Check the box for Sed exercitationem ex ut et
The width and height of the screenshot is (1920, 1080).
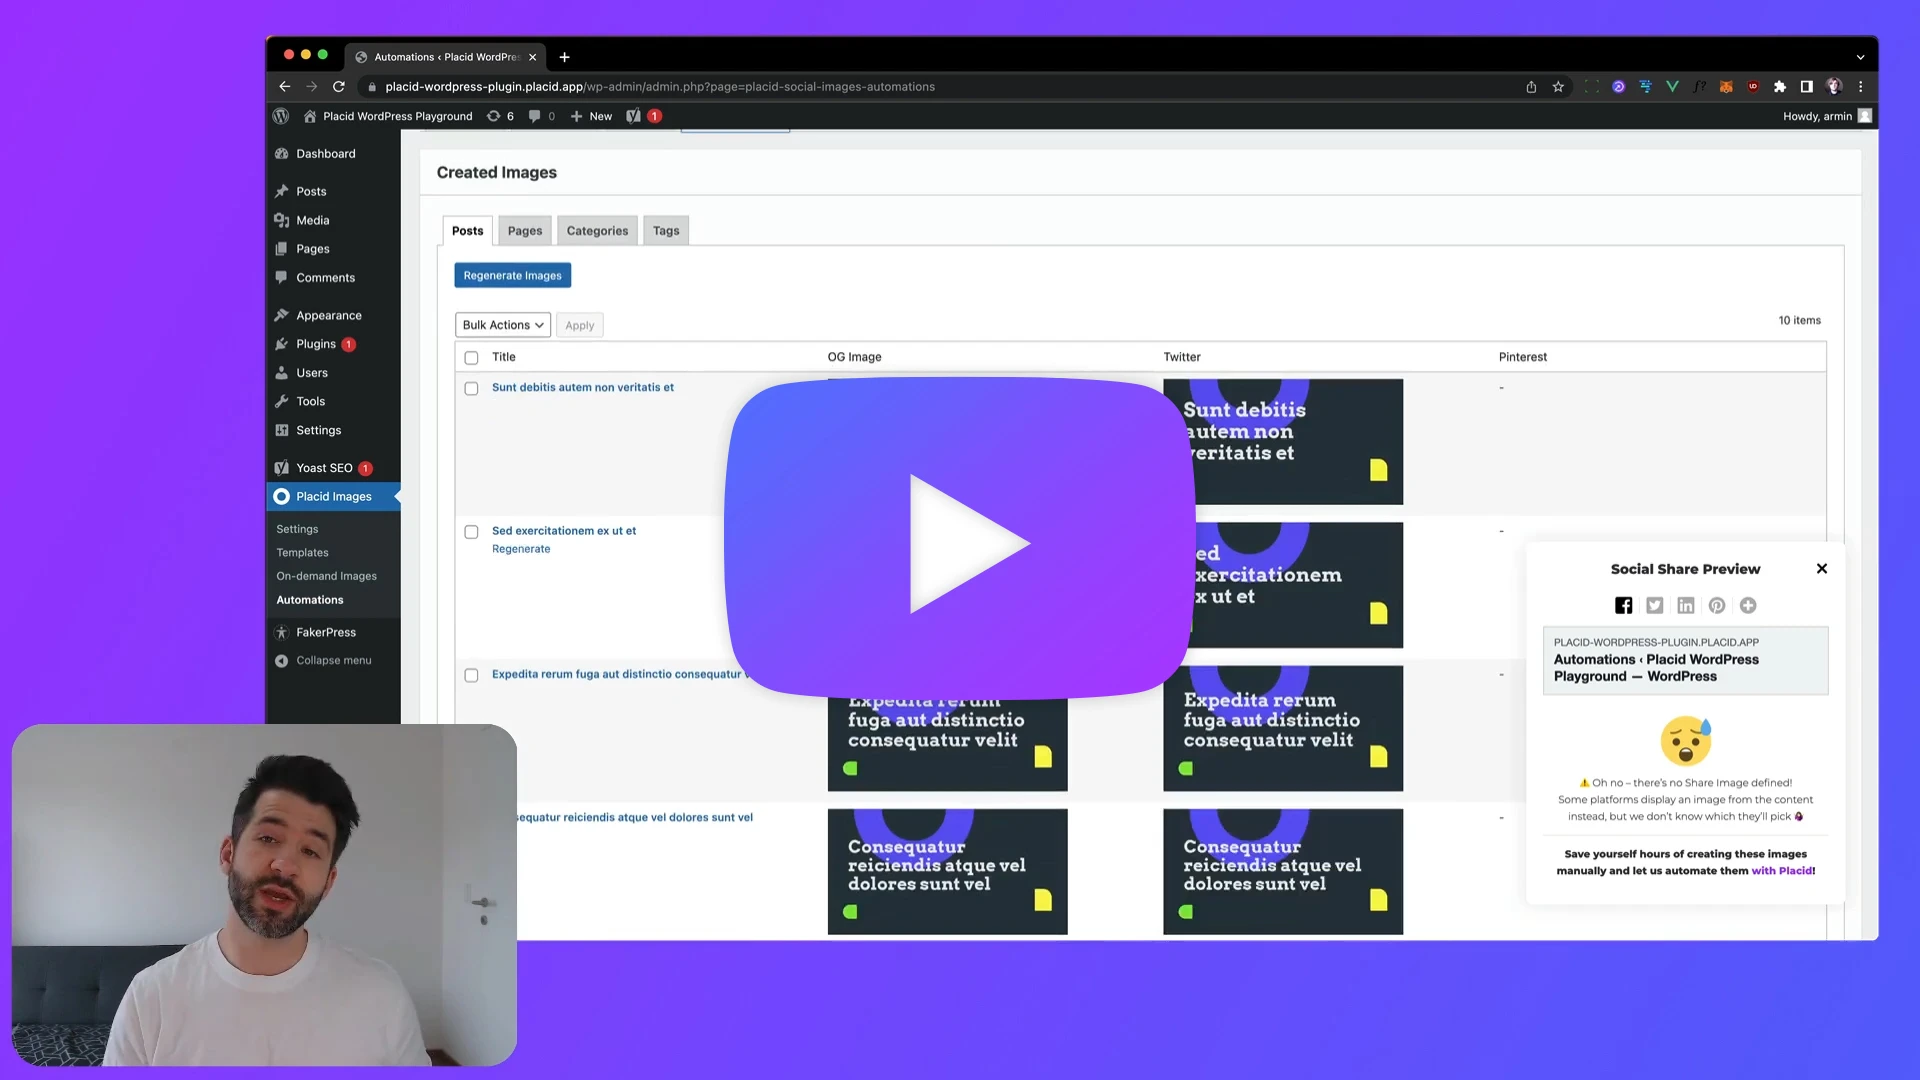[x=471, y=532]
